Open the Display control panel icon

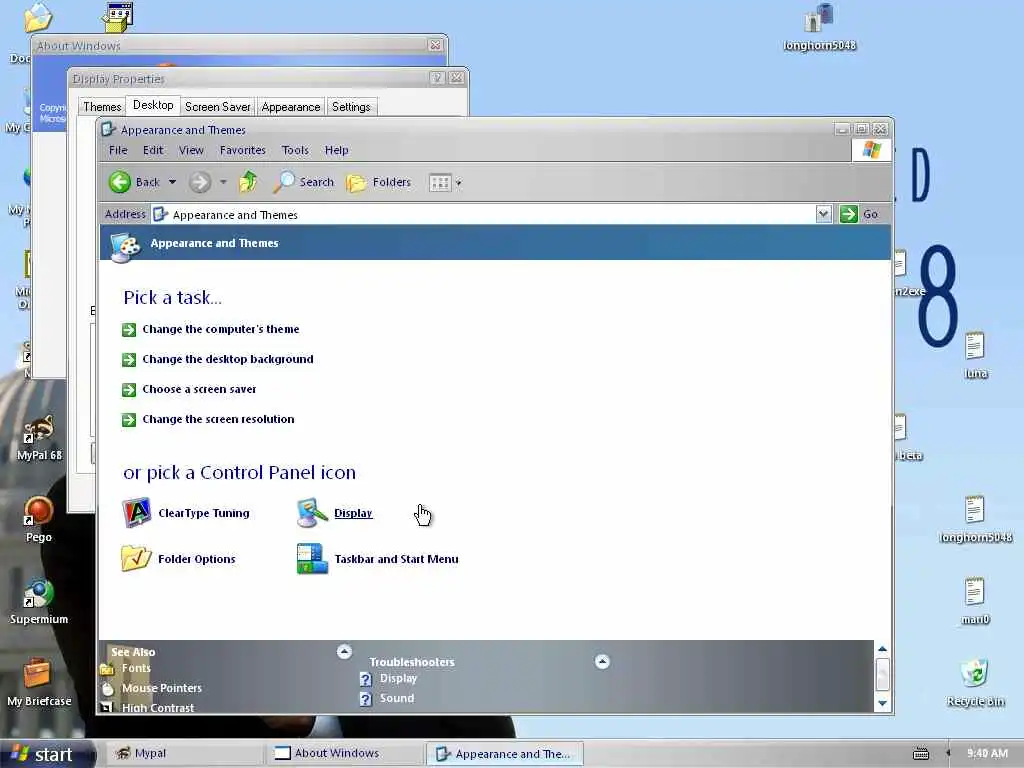click(x=312, y=513)
